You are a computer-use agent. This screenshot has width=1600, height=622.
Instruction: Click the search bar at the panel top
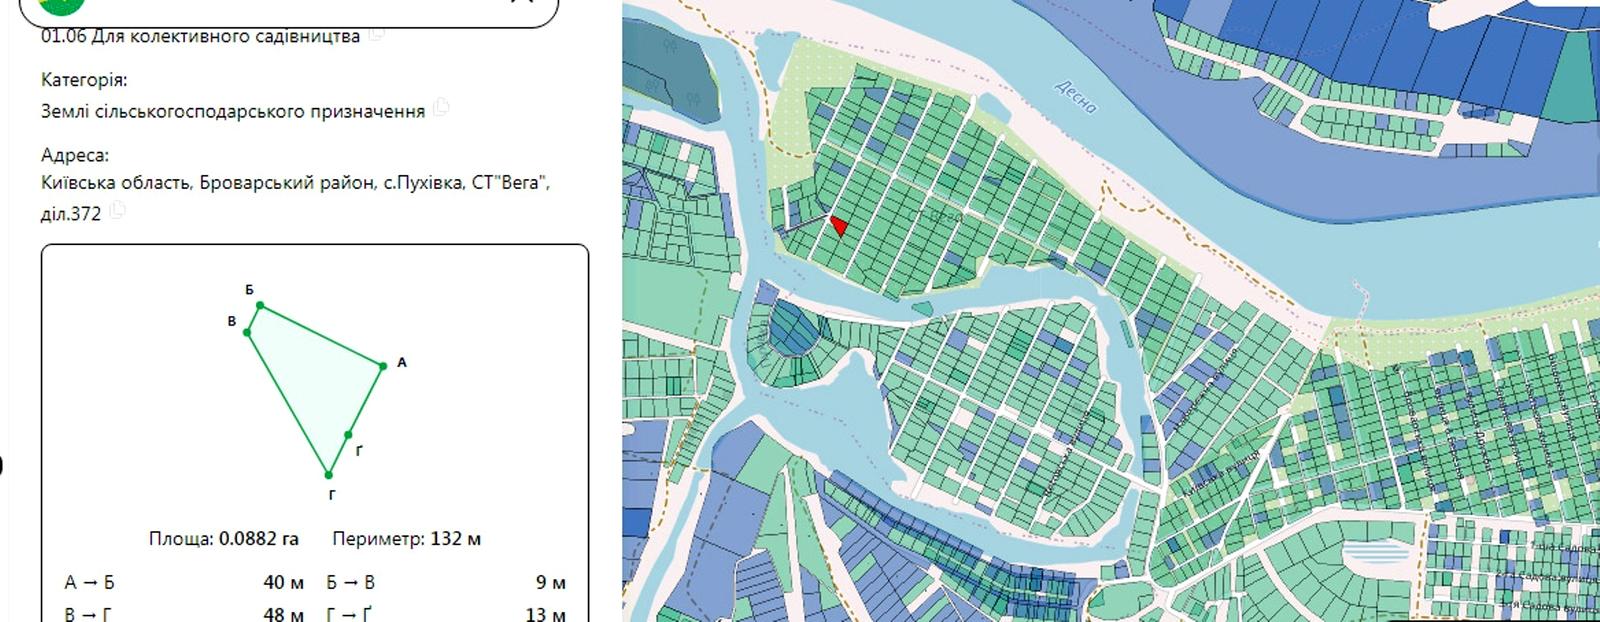(x=290, y=8)
